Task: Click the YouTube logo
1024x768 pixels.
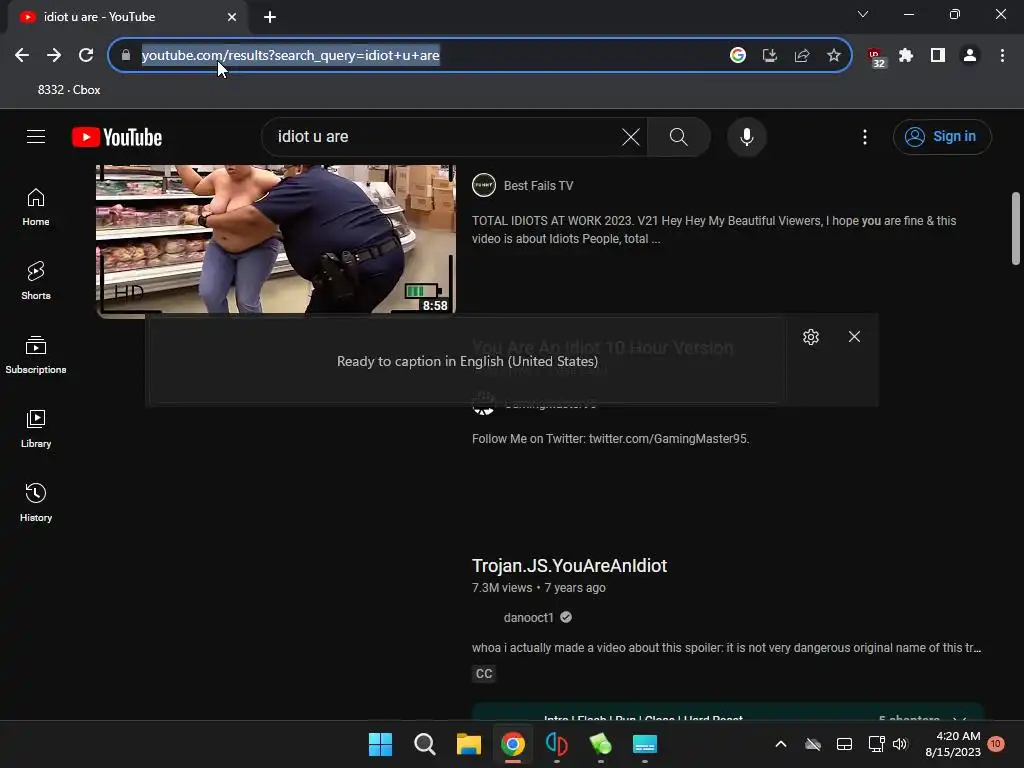Action: [x=117, y=137]
